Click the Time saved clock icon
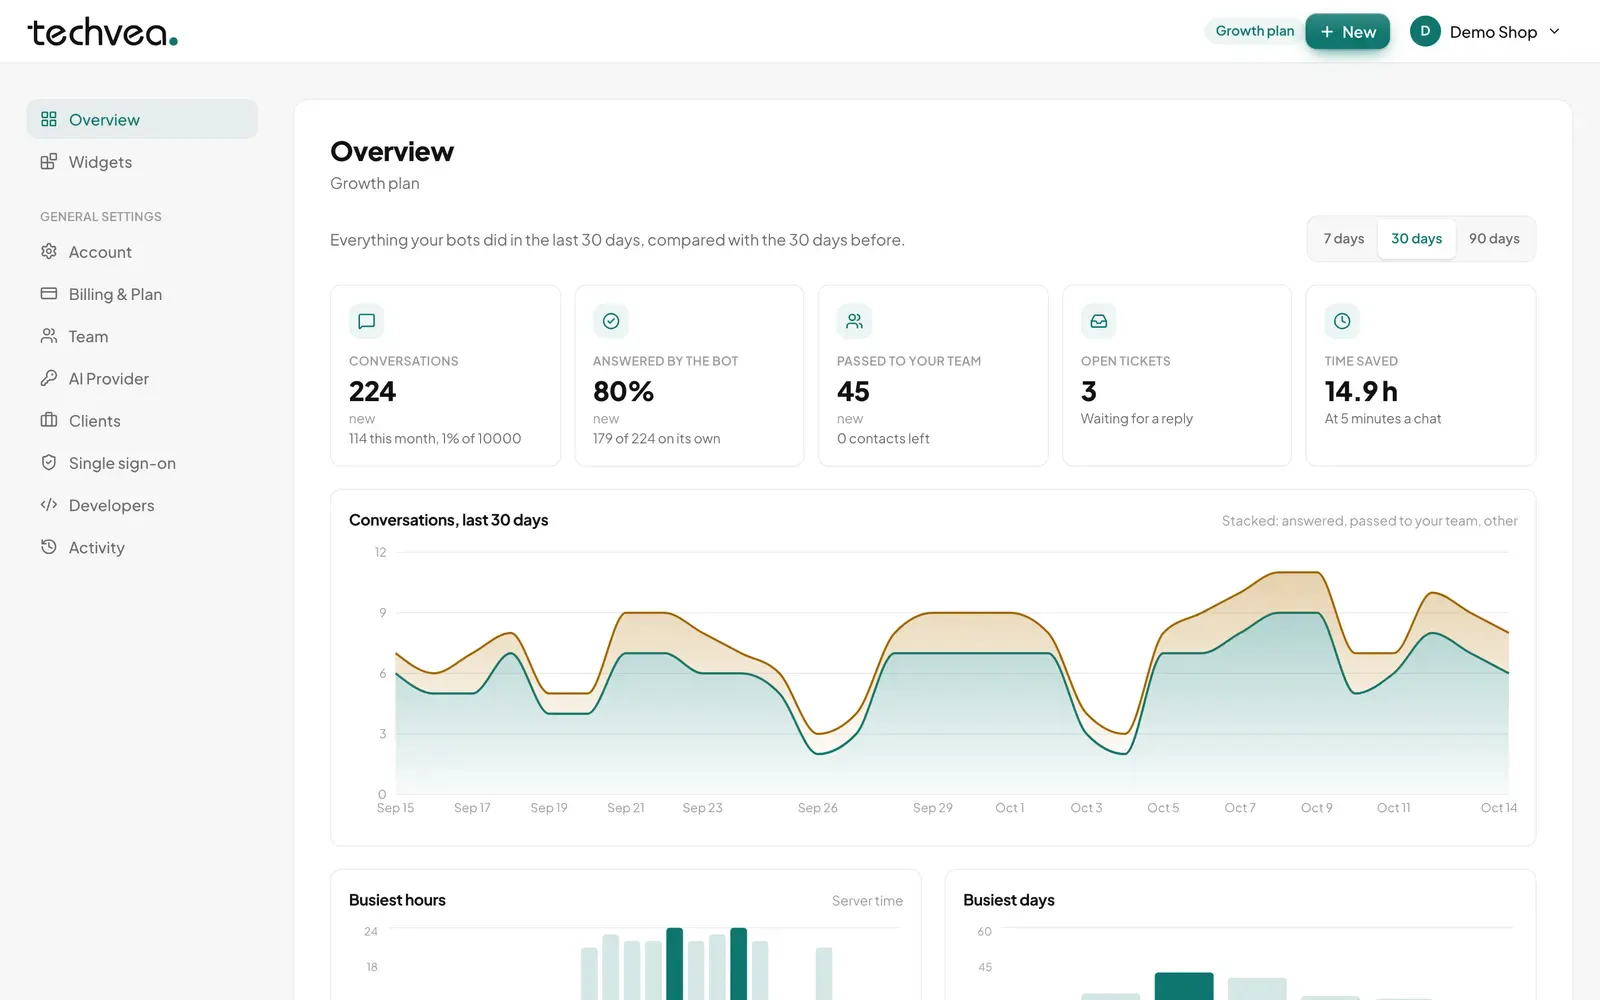 [1342, 321]
